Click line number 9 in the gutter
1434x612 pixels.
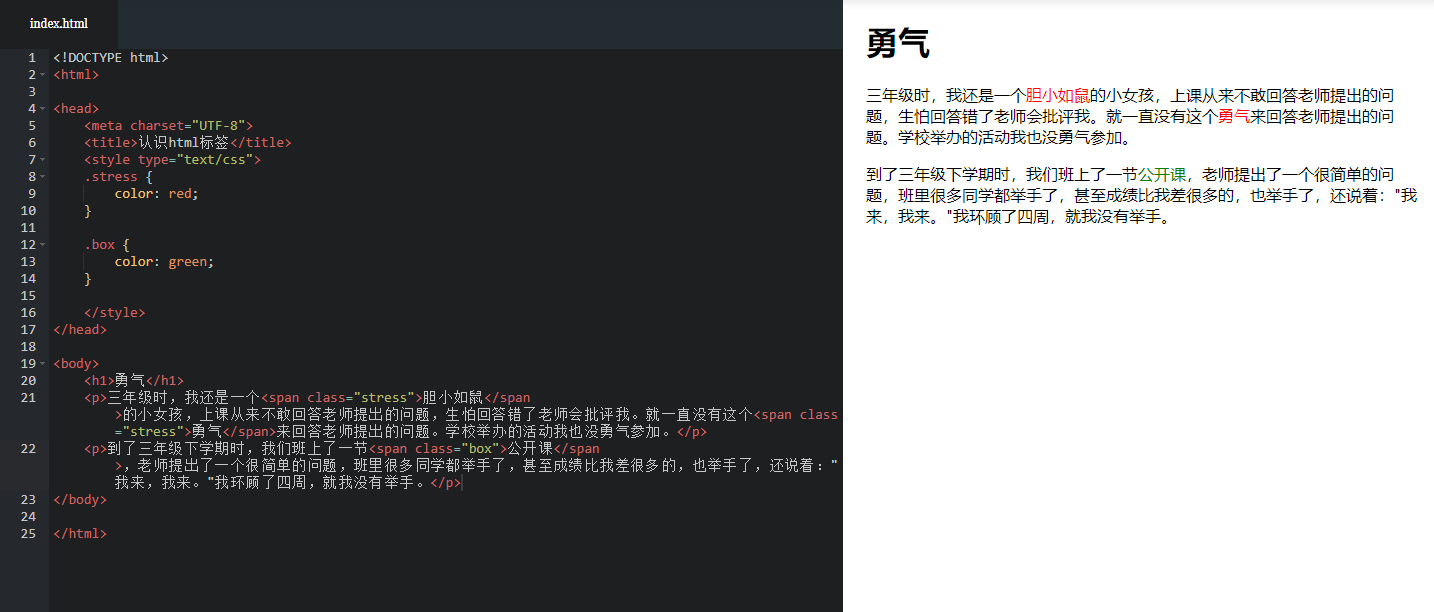point(31,193)
